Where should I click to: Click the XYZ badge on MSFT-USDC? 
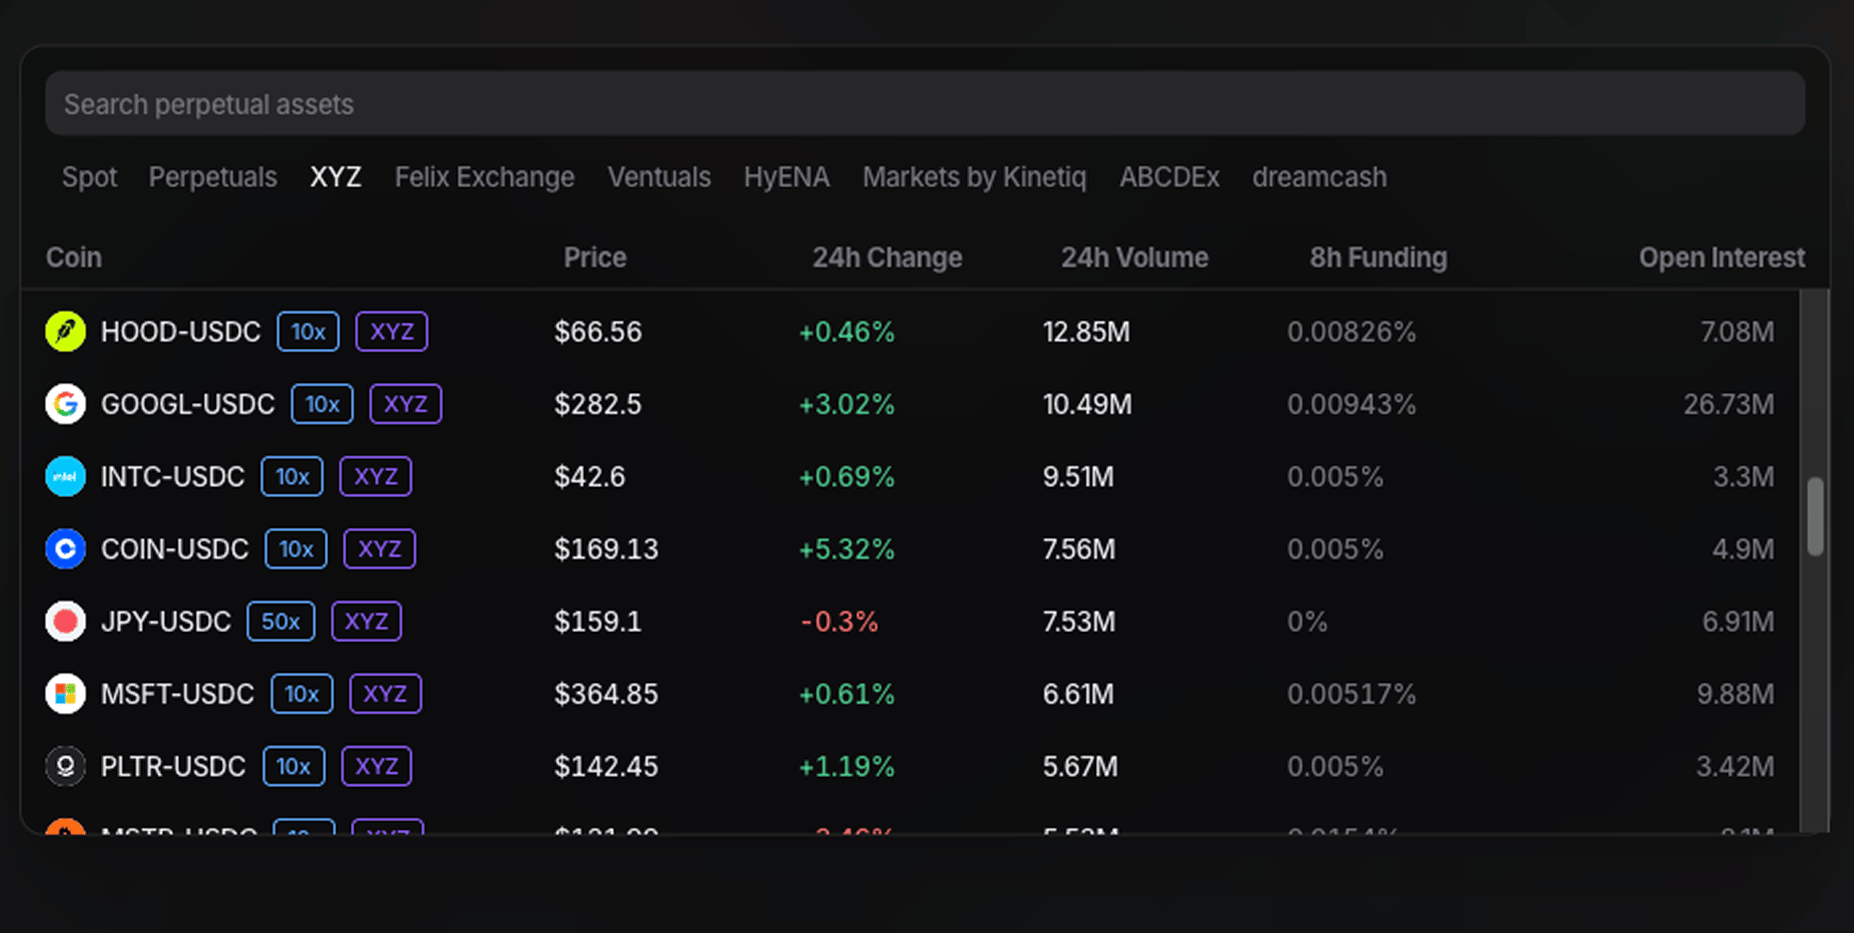pyautogui.click(x=386, y=694)
